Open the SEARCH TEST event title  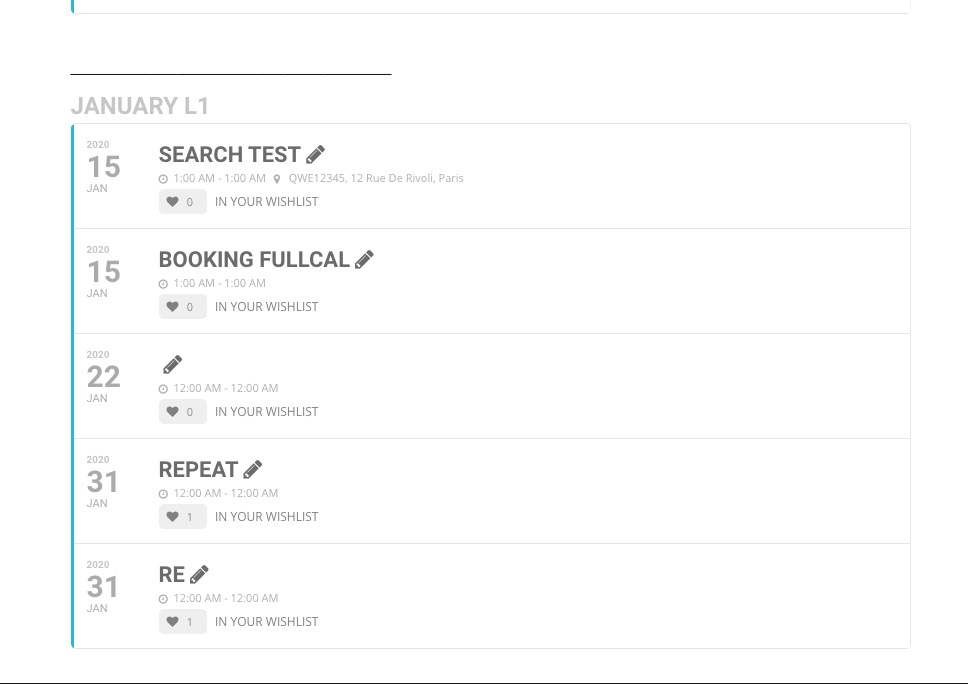point(229,155)
